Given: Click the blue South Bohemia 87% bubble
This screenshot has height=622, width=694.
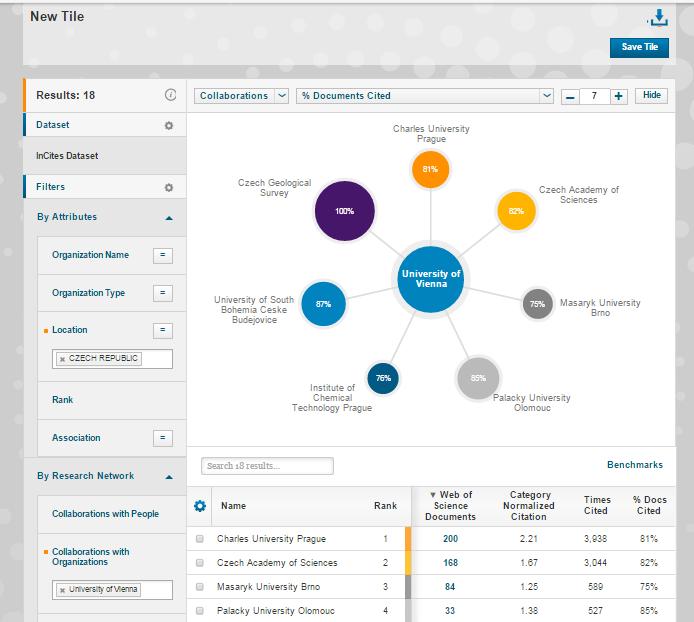Looking at the screenshot, I should 323,304.
